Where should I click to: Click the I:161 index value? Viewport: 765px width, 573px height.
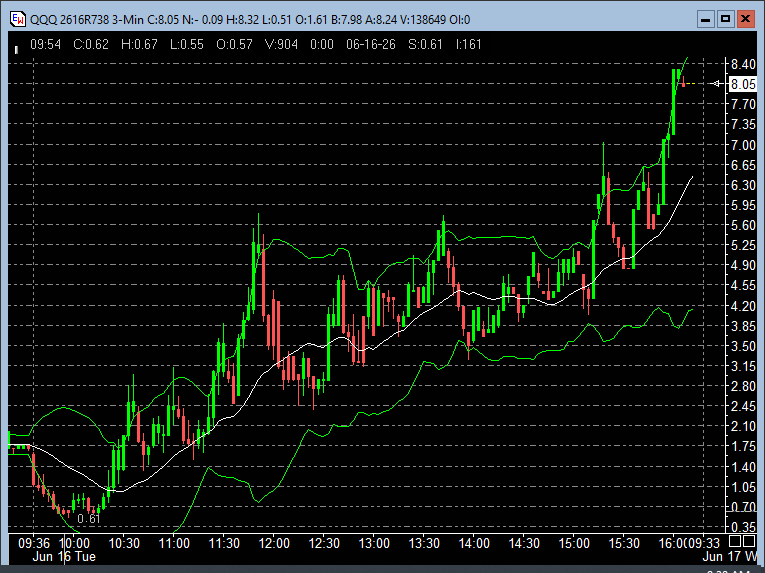pos(468,44)
